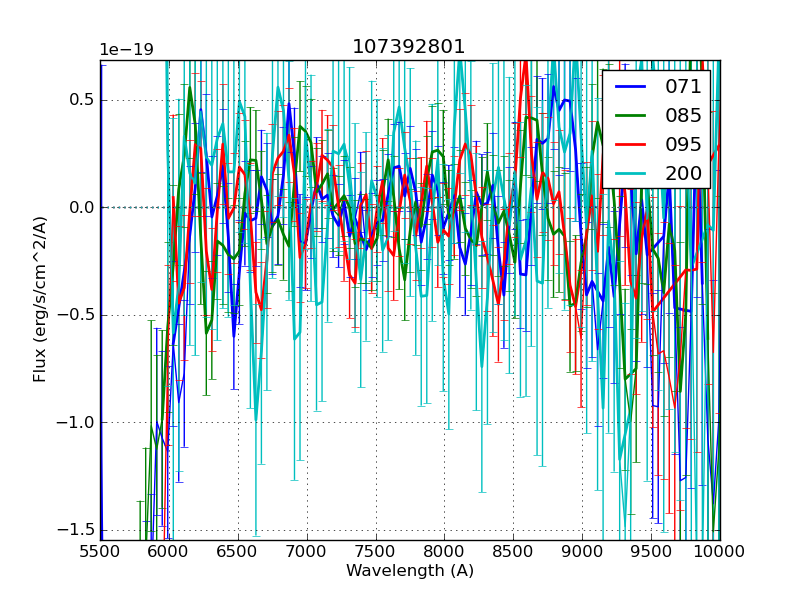800x600 pixels.
Task: Select the red 095 legend line swatch
Action: (630, 144)
